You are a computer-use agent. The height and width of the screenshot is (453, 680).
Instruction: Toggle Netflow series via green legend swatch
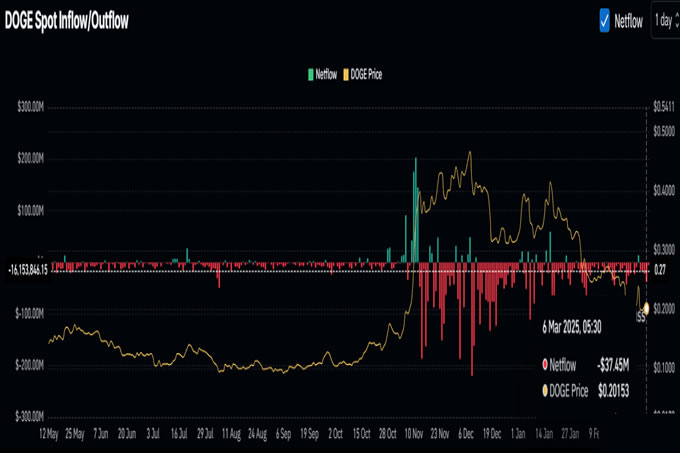tap(312, 74)
